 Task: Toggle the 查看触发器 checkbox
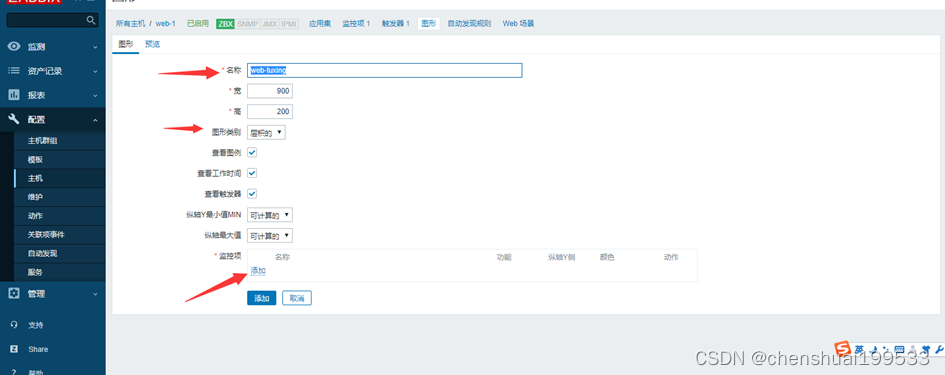click(253, 194)
